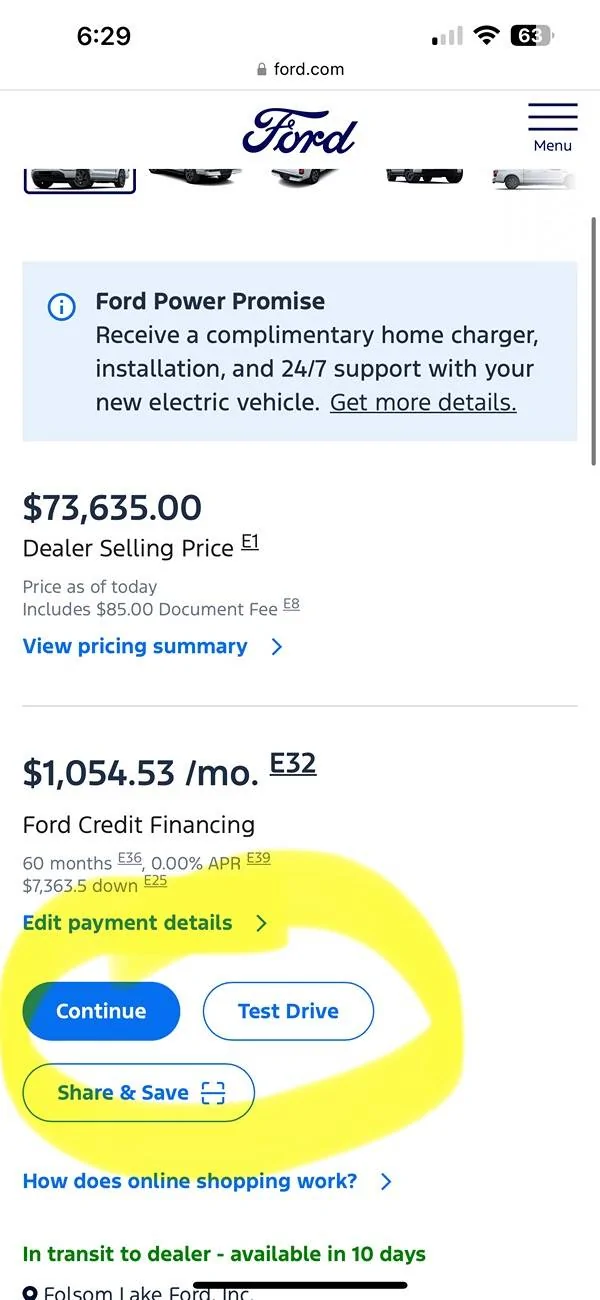Tap the padlock icon beside ford.com
Screen dimensions: 600x1300
(262, 70)
